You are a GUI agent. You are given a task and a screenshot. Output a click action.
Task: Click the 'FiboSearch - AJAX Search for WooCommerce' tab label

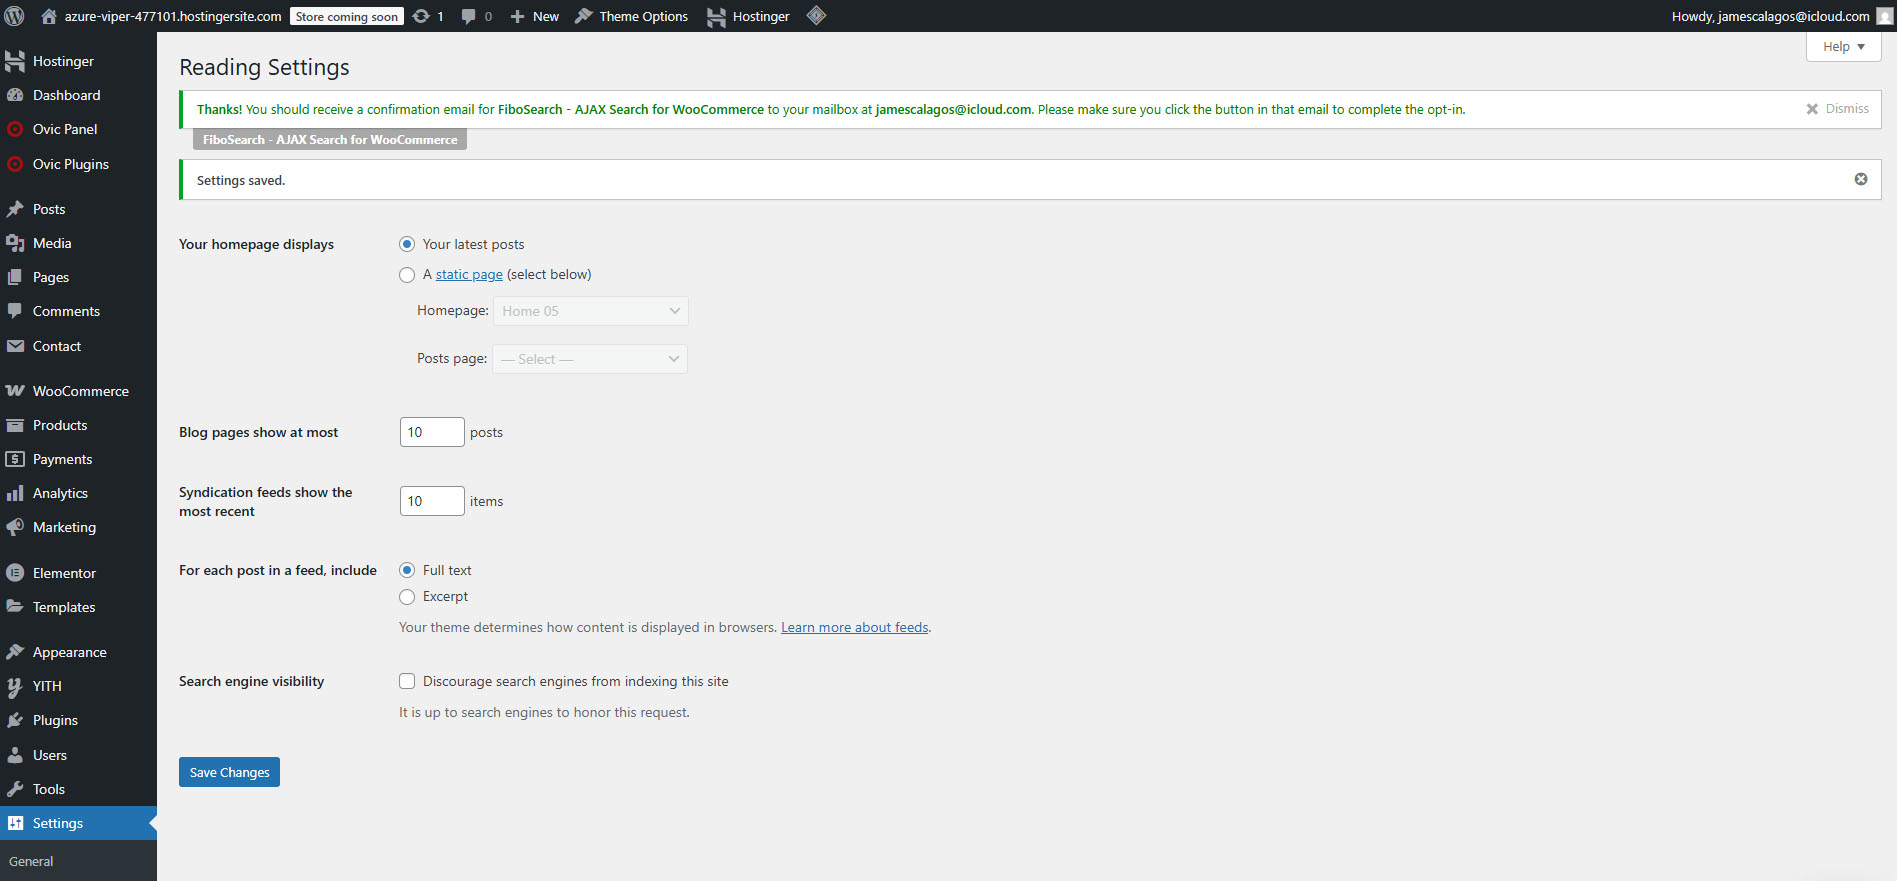(330, 140)
